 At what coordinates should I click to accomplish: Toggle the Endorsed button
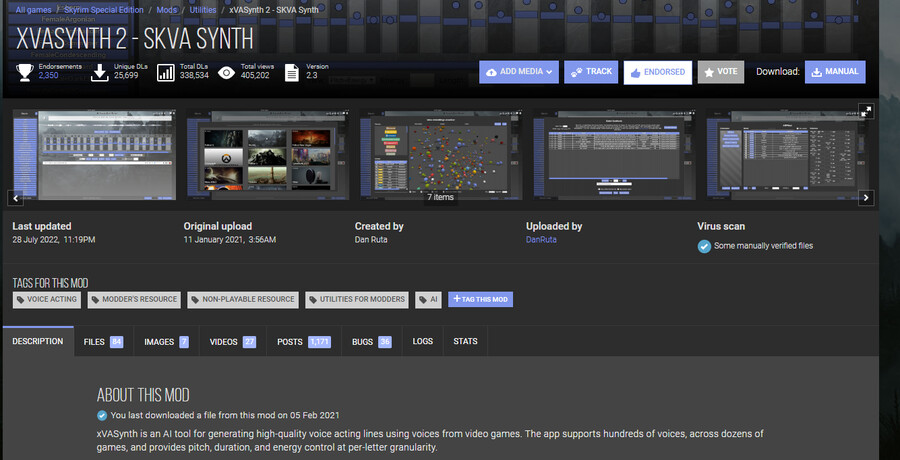click(658, 72)
